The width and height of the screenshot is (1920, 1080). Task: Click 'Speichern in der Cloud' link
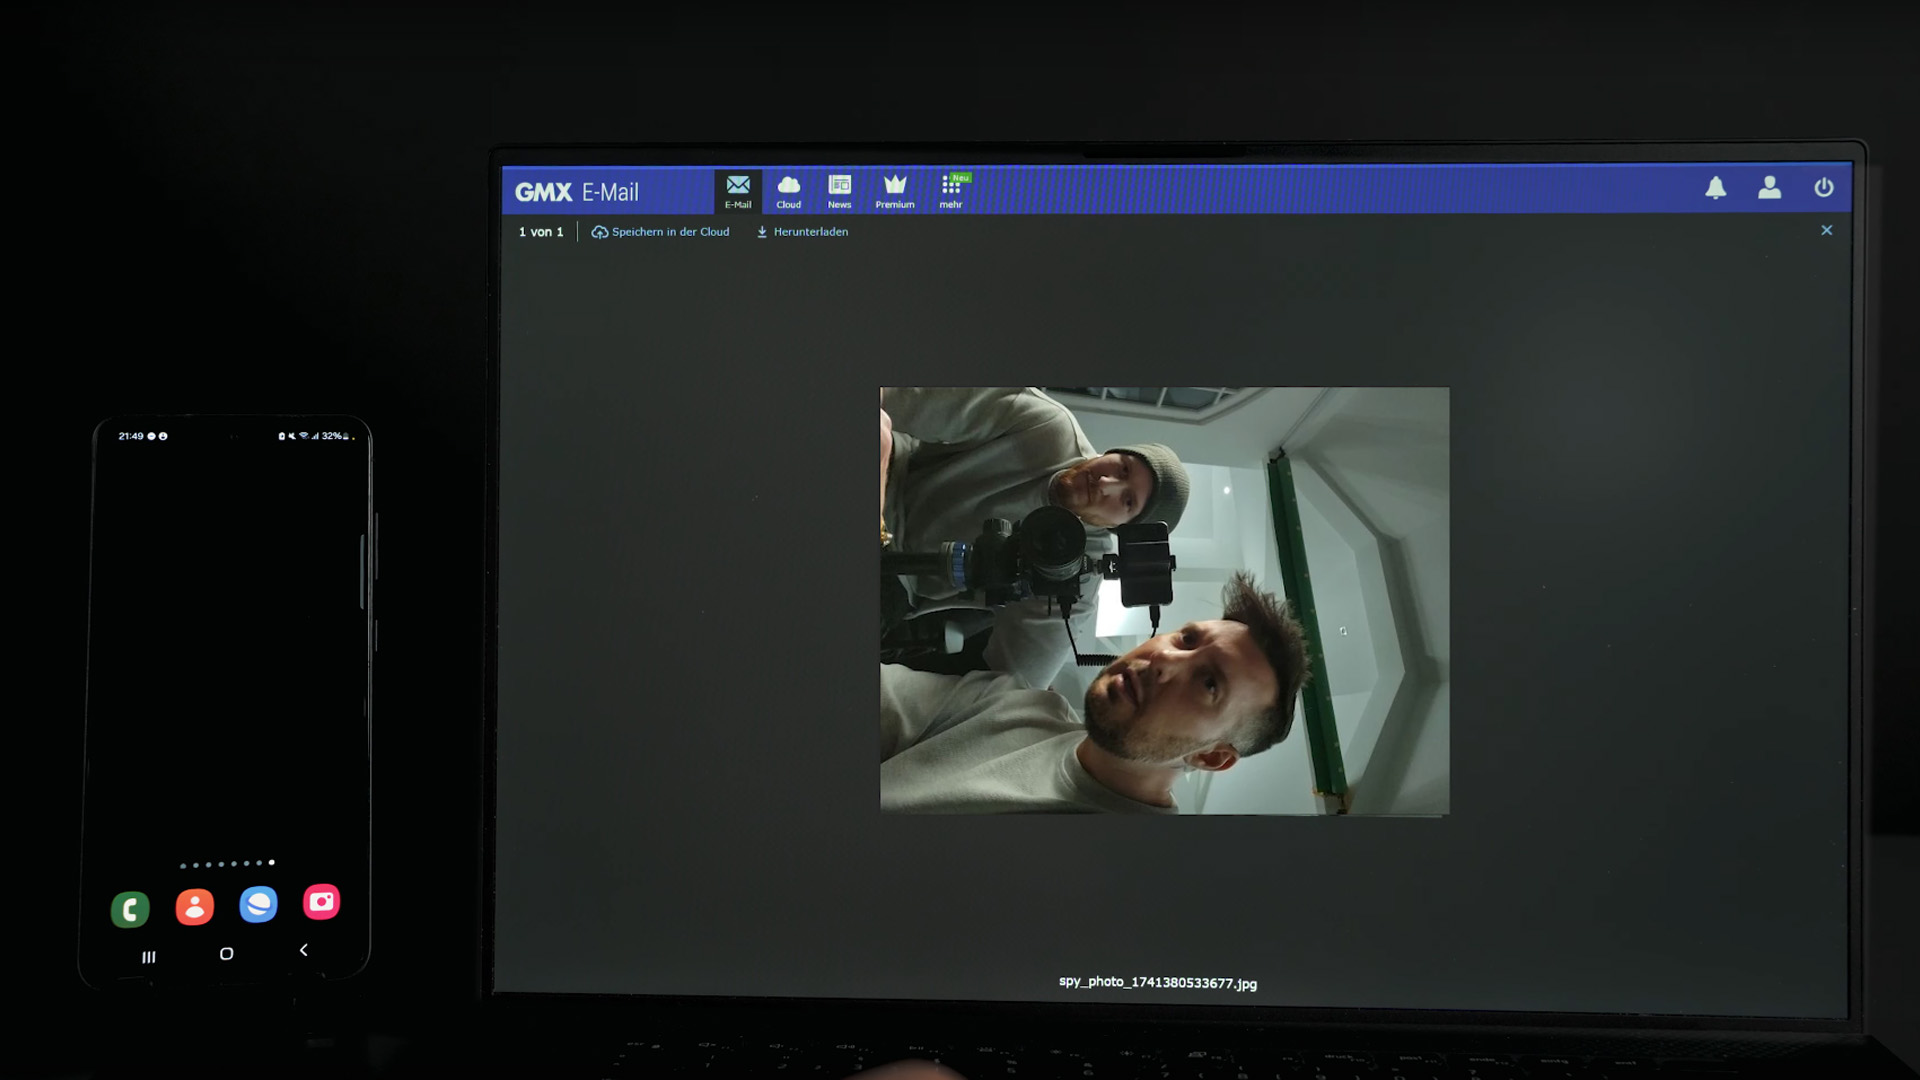click(660, 232)
